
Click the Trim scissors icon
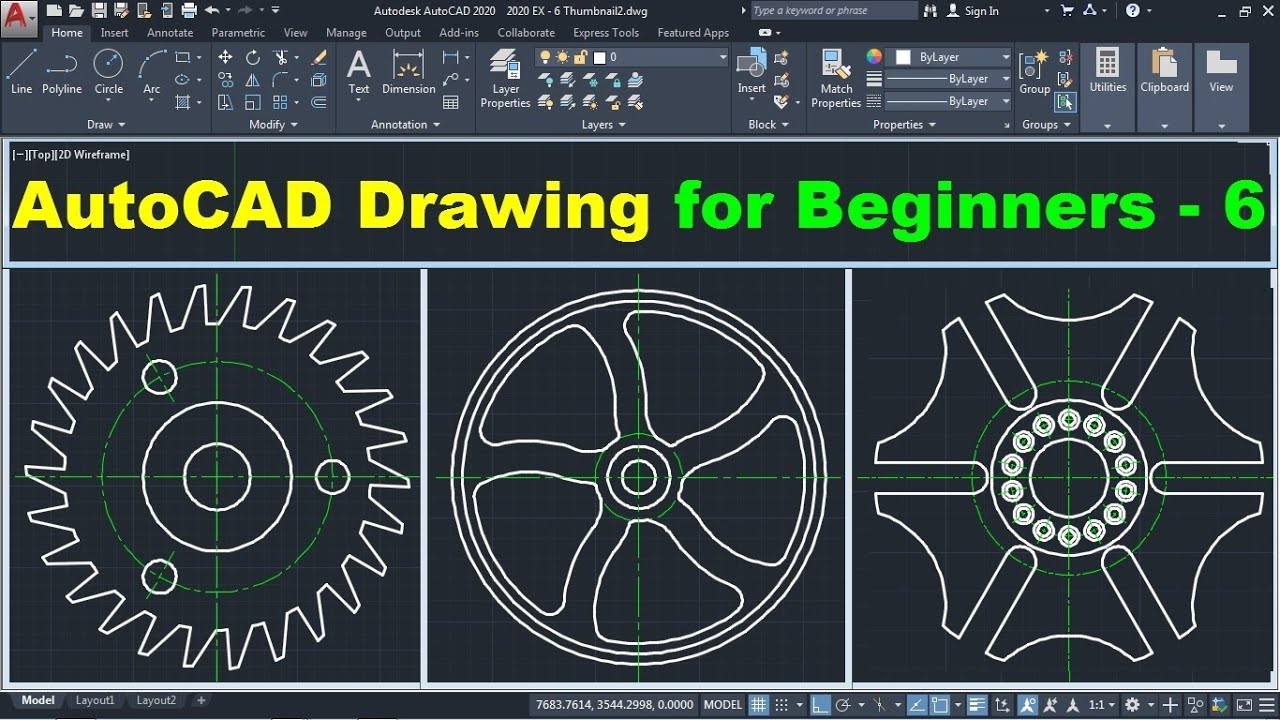pos(281,57)
